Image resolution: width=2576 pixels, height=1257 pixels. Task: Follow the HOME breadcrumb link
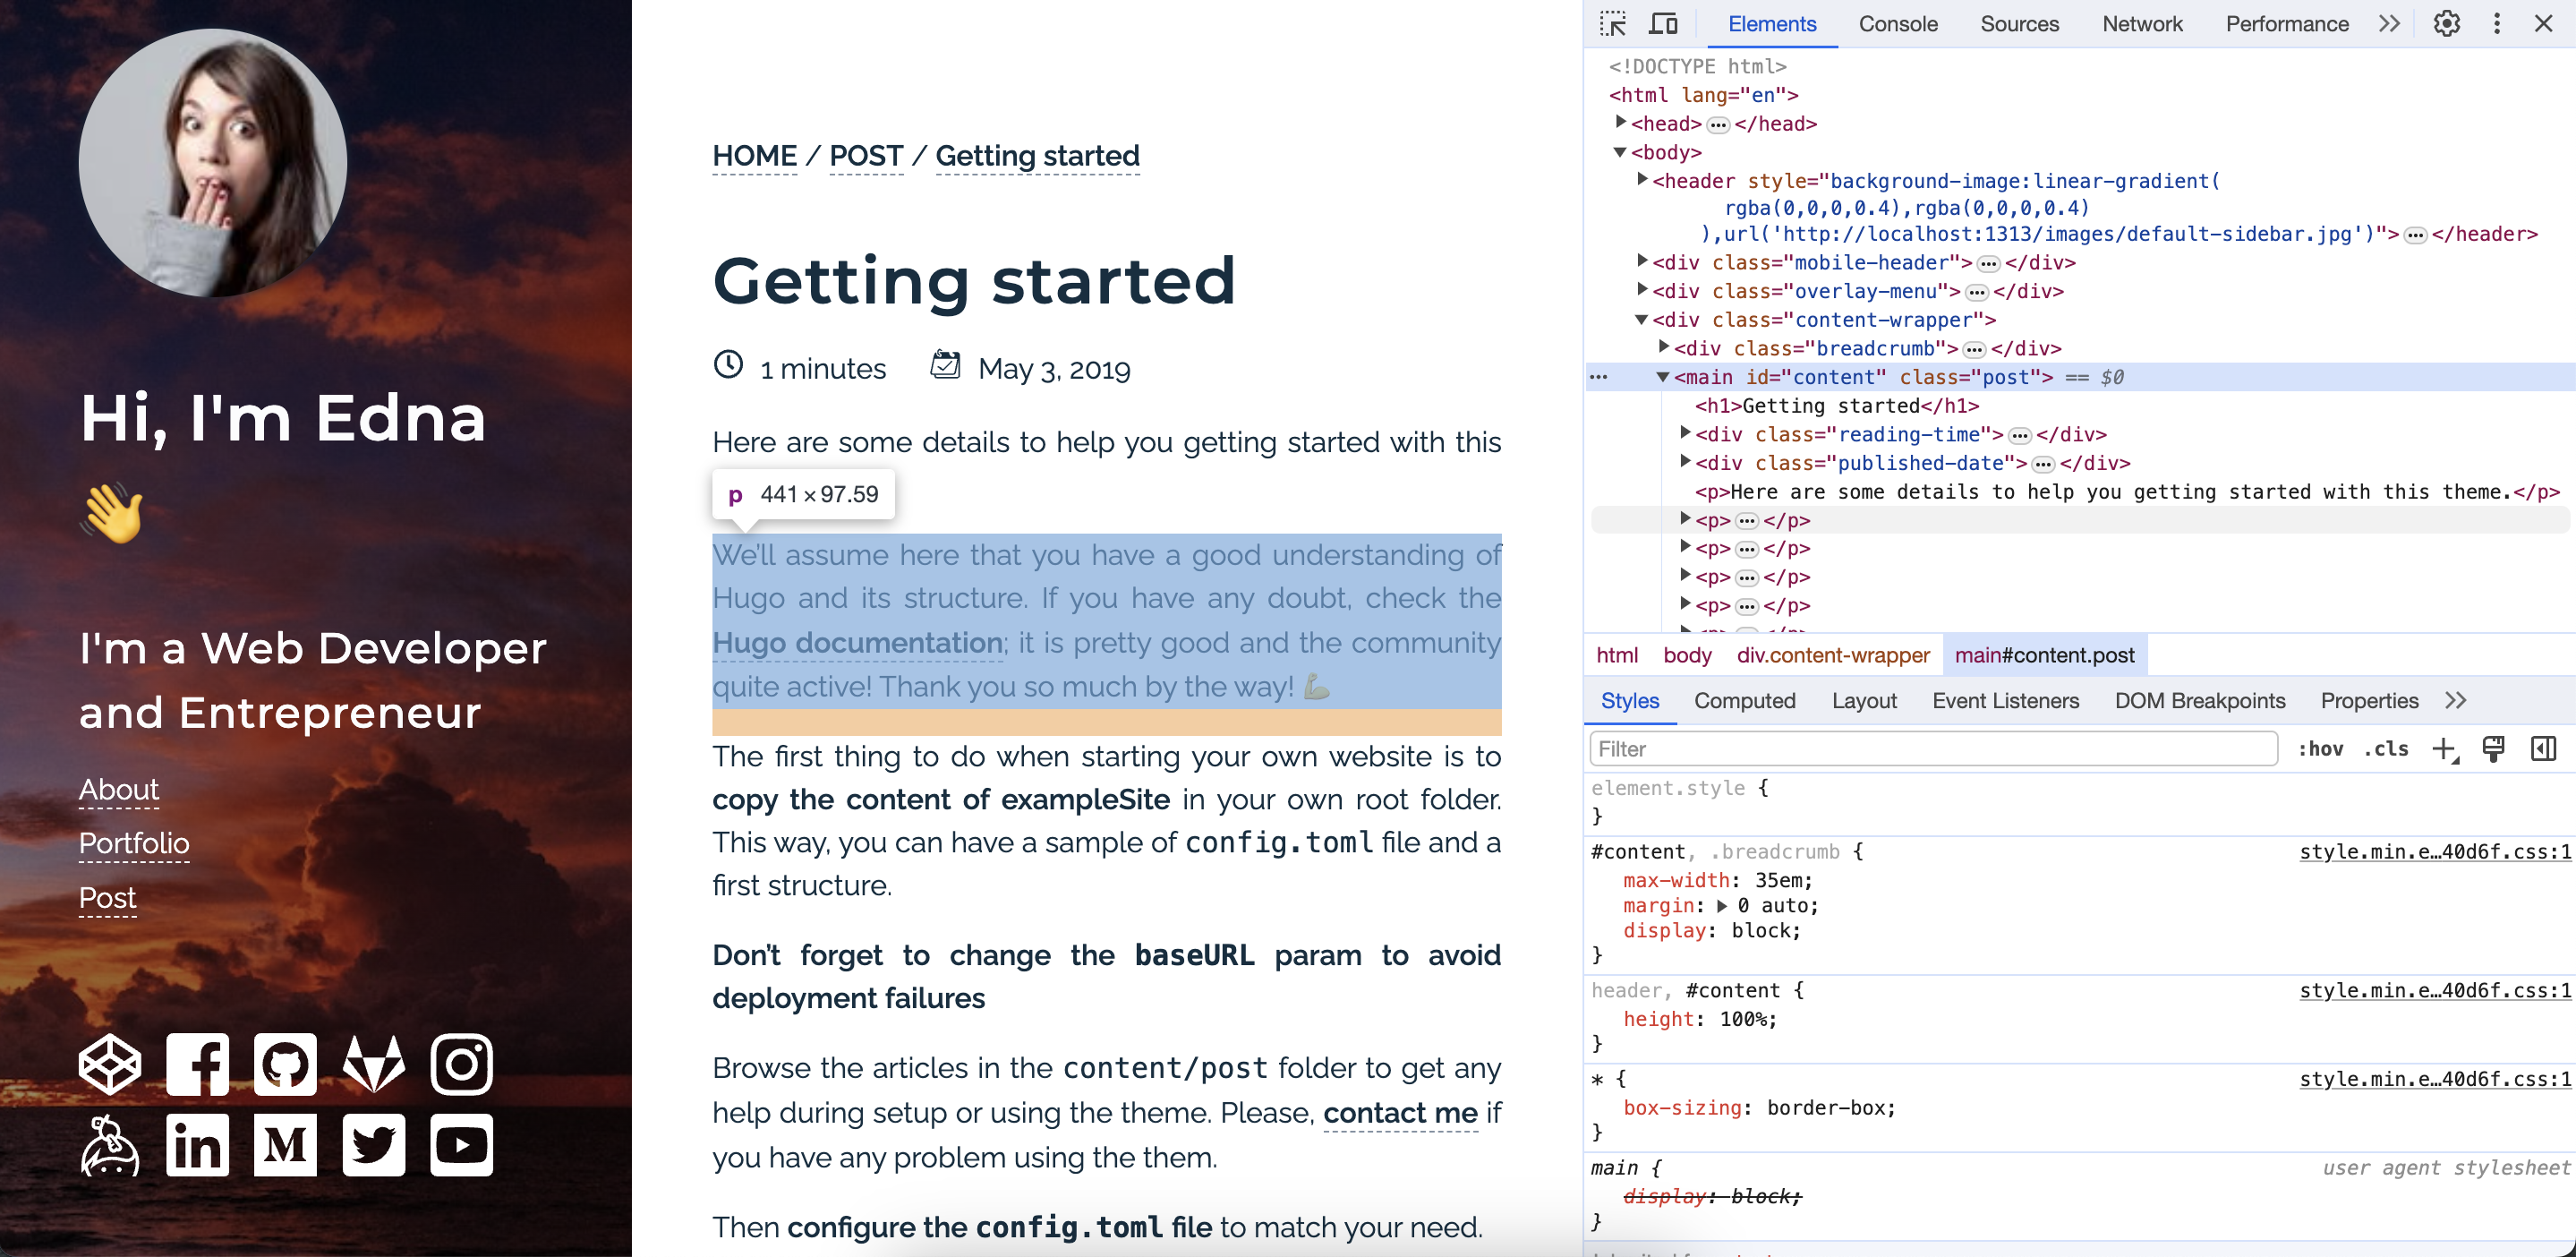[x=755, y=156]
